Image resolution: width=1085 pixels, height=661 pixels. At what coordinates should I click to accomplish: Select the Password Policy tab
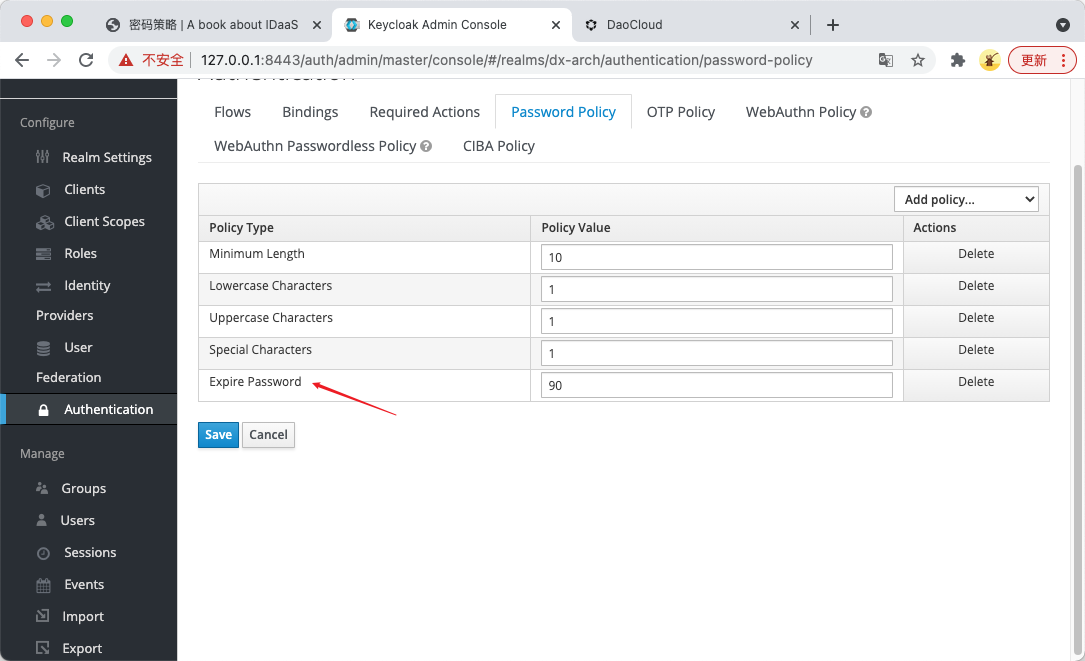[x=563, y=112]
